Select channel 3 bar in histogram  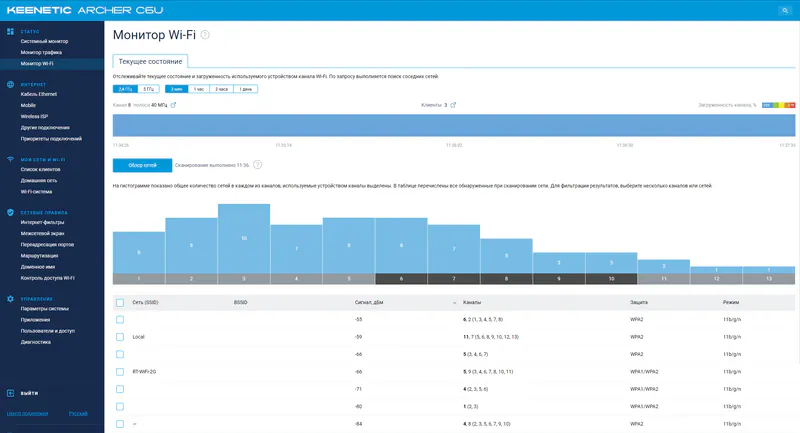point(244,244)
